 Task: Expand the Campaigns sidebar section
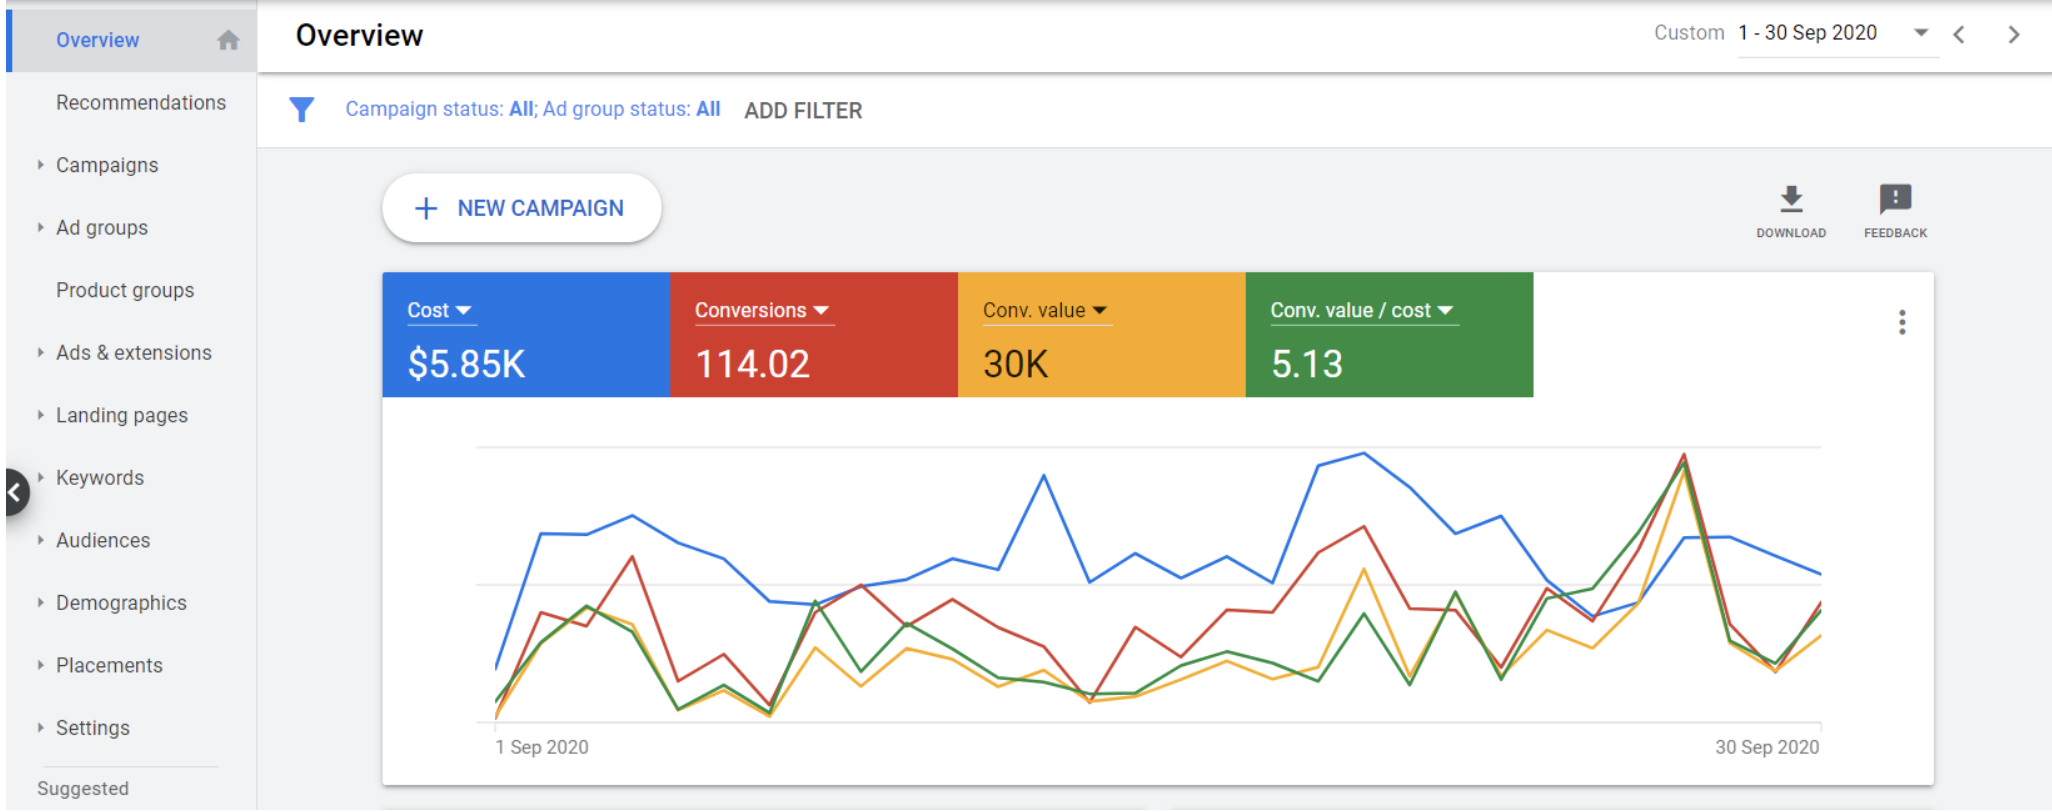point(41,165)
